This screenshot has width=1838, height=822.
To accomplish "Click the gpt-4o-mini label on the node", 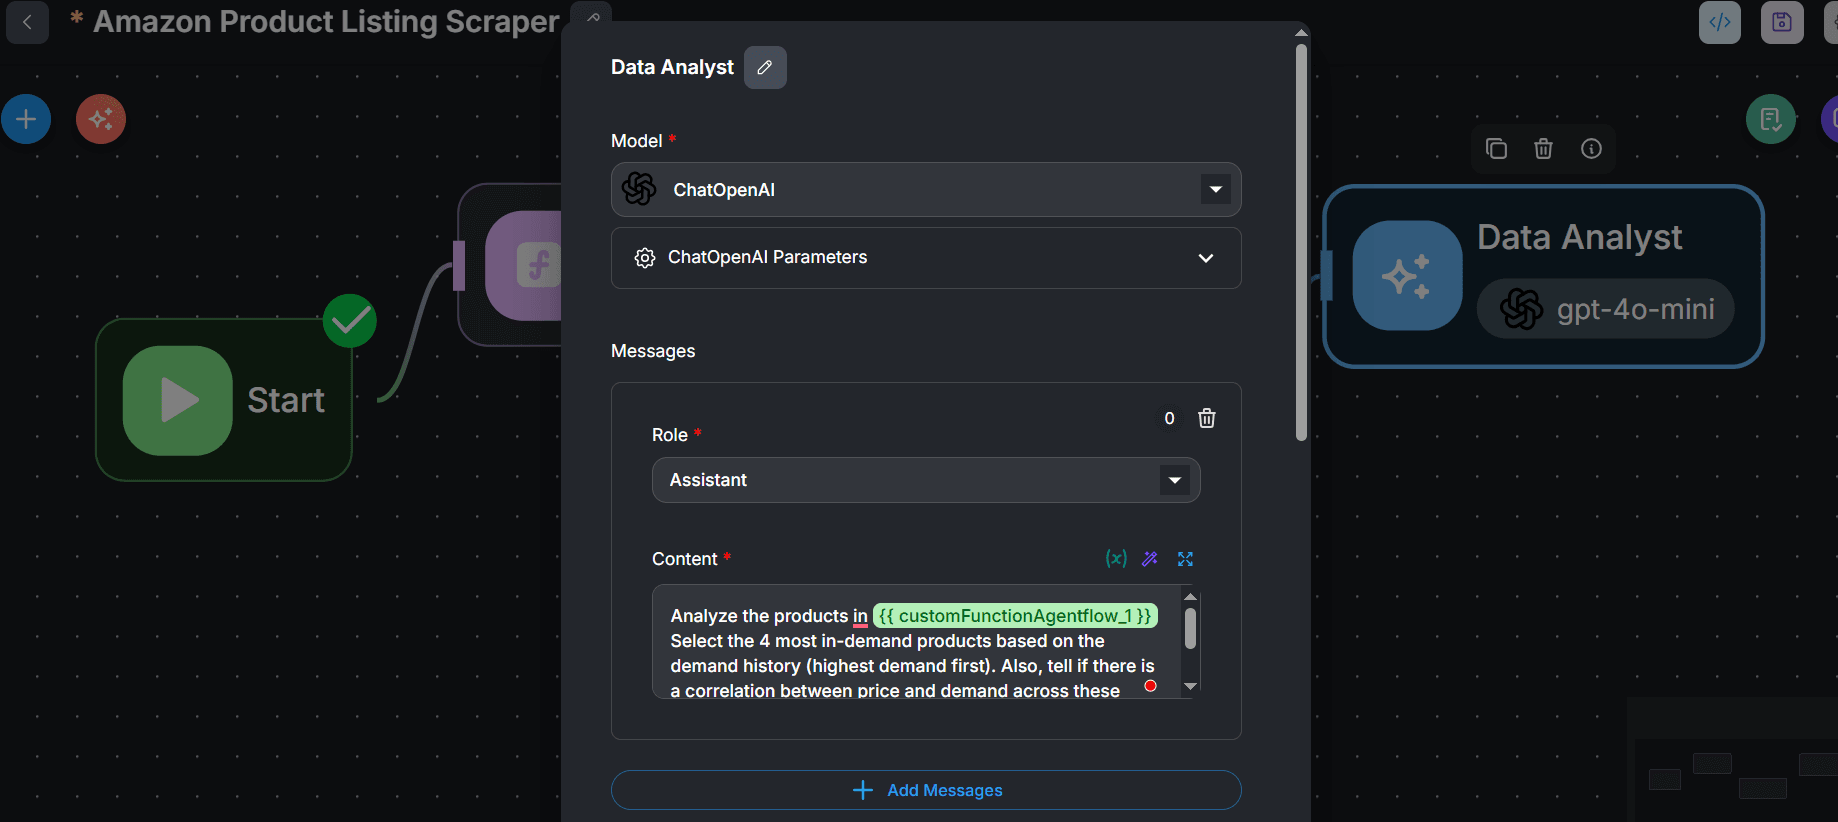I will pos(1635,309).
